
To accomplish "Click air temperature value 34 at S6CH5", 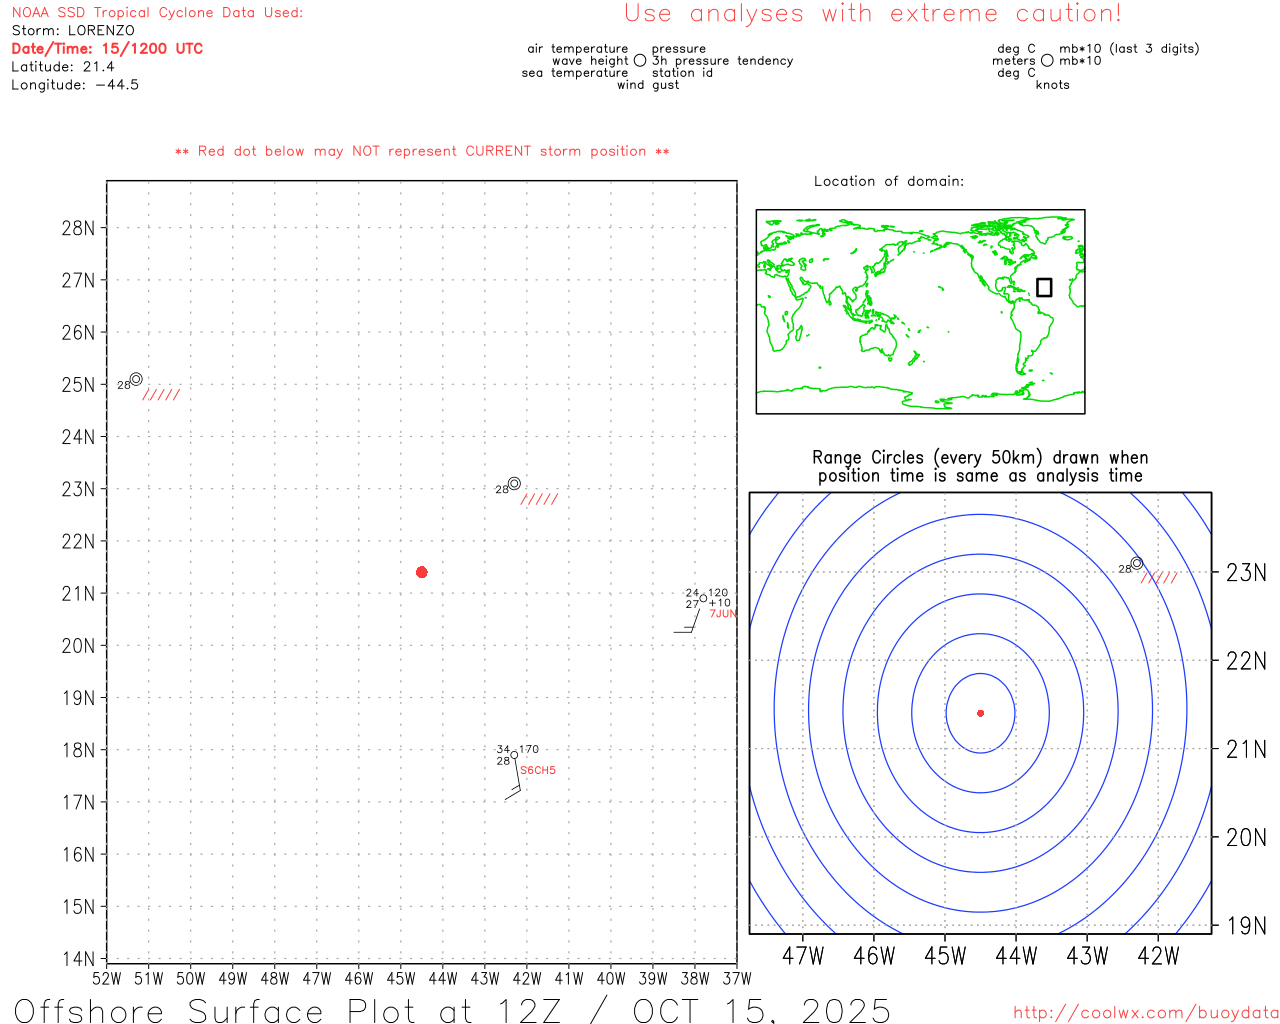I will [x=503, y=749].
